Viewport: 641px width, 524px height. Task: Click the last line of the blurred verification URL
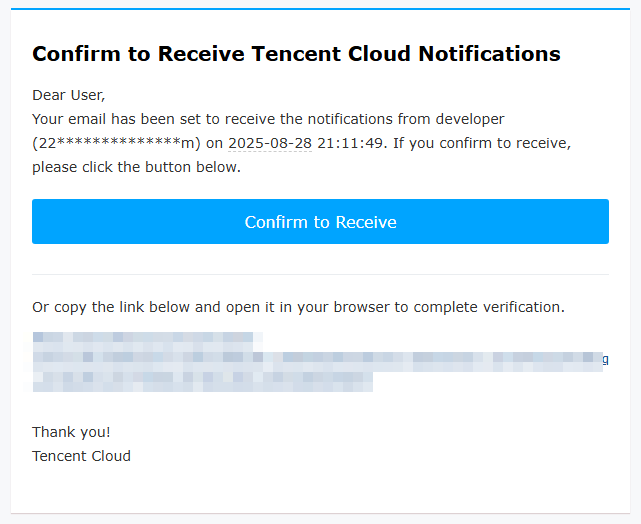click(x=202, y=380)
